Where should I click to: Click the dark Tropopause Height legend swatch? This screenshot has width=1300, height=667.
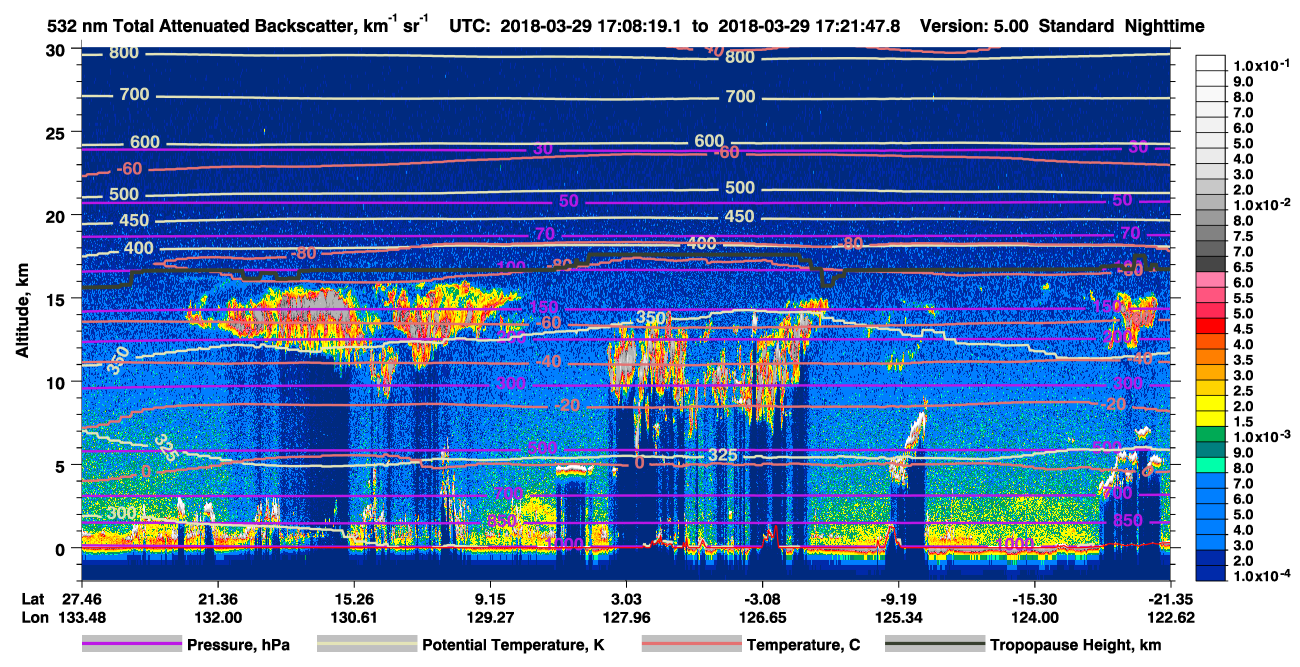coord(933,645)
